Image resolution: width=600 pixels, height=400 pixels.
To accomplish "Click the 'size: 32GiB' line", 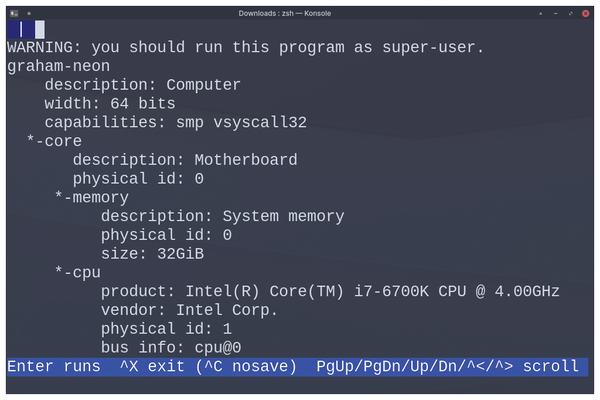I will pos(152,254).
